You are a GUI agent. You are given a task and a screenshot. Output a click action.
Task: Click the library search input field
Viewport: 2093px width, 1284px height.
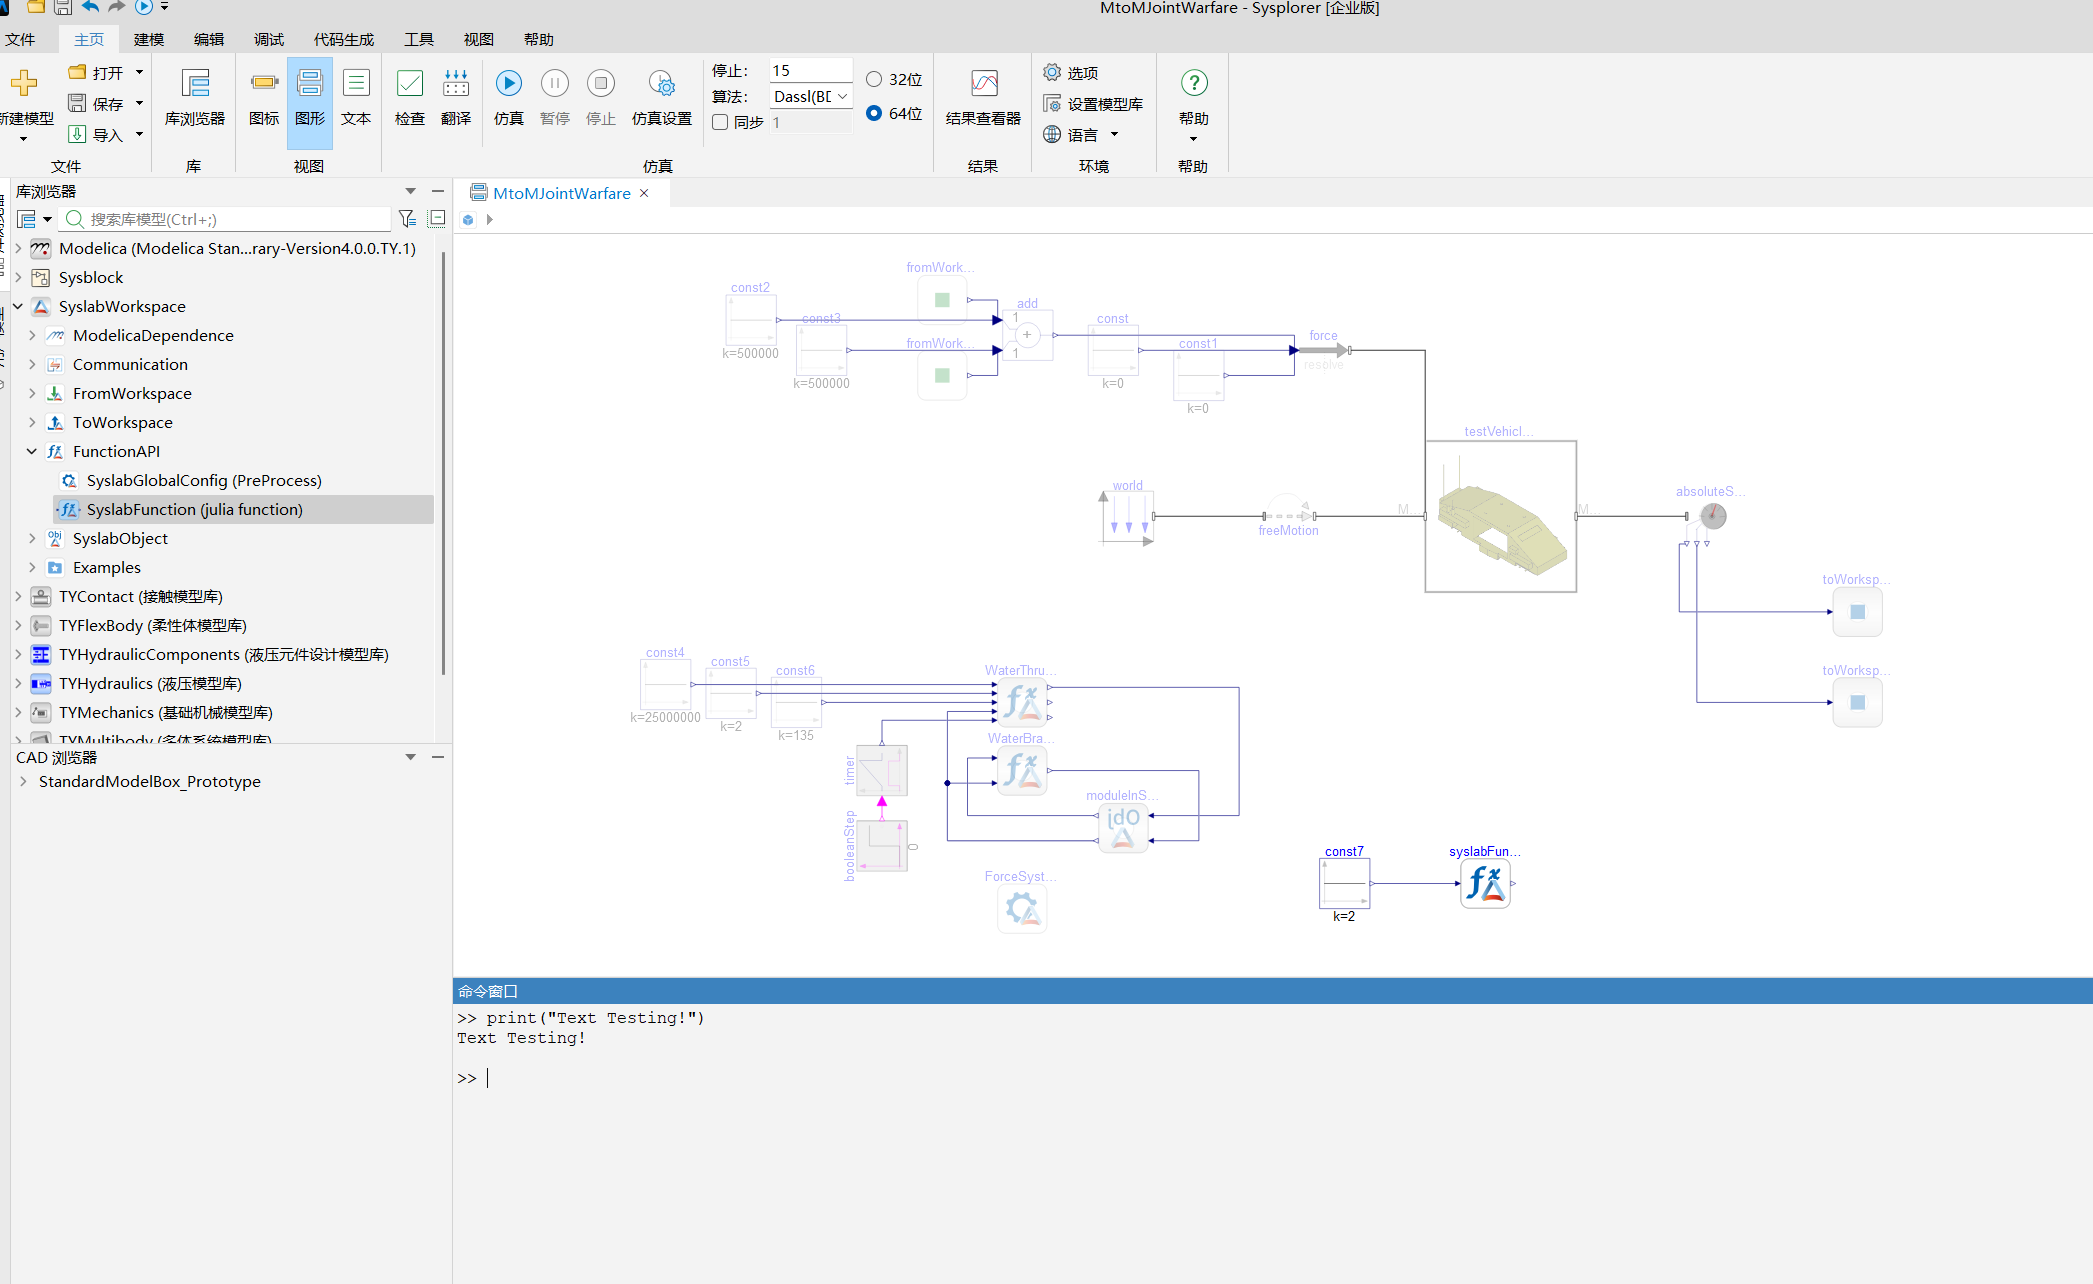[x=226, y=219]
